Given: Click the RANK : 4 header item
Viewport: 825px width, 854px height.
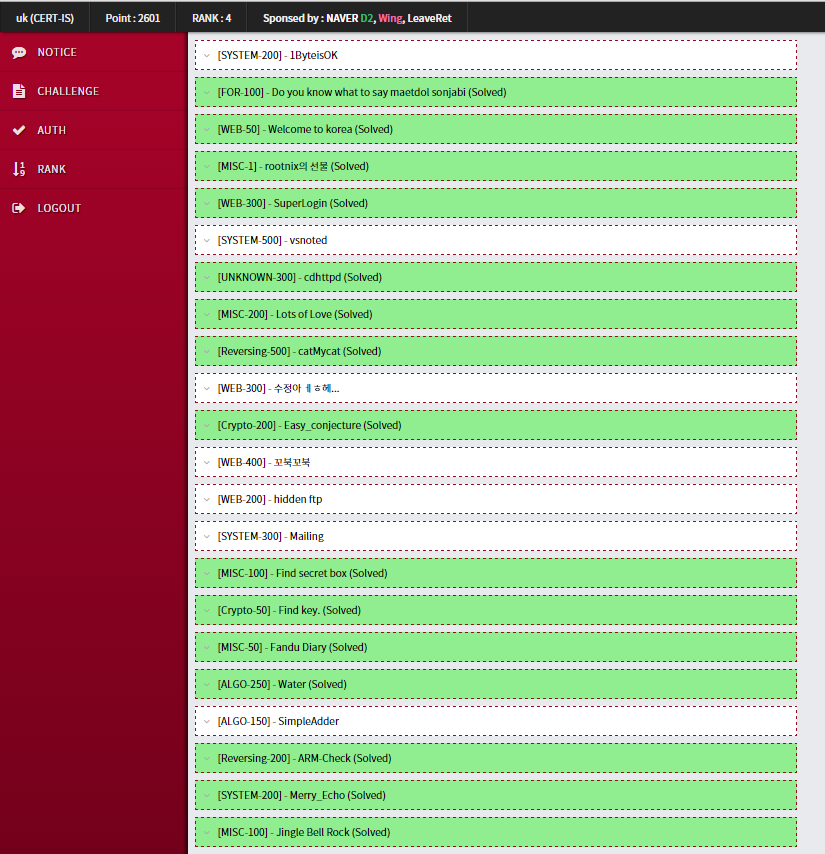Looking at the screenshot, I should click(x=211, y=18).
